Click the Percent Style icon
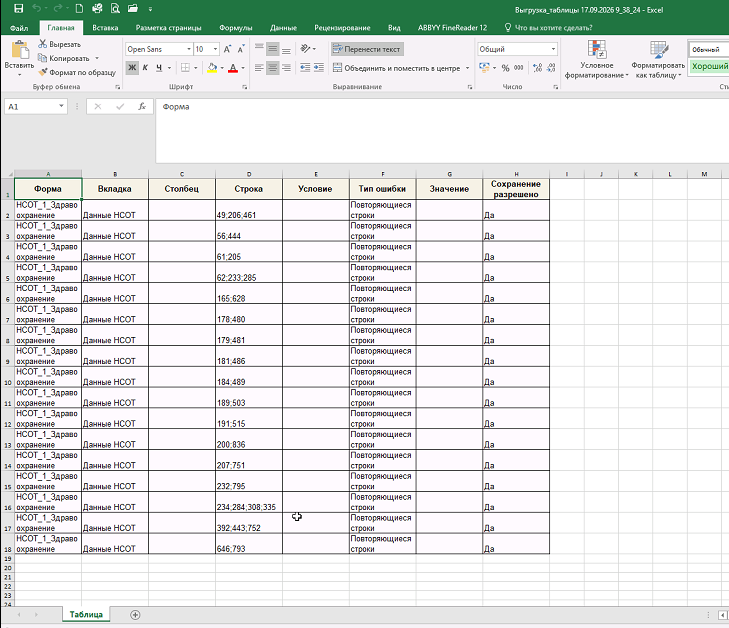Viewport: 729px width, 628px height. tap(505, 68)
